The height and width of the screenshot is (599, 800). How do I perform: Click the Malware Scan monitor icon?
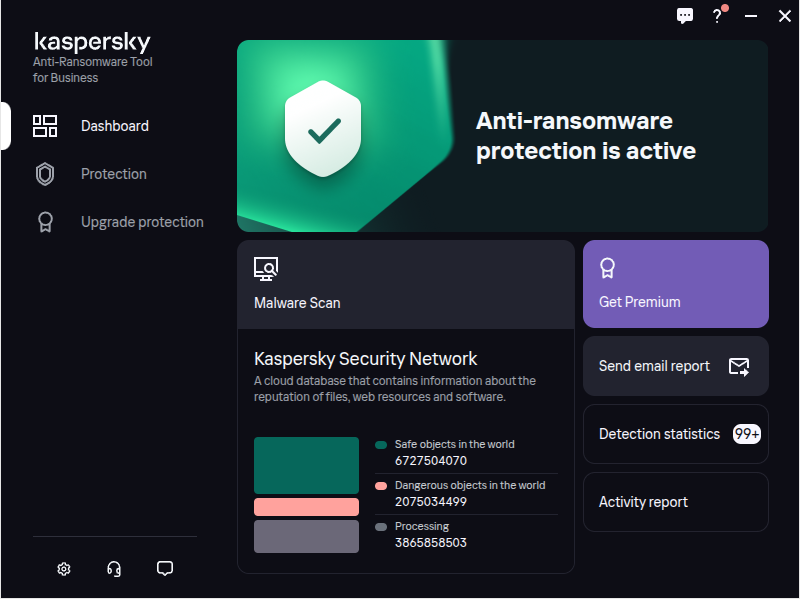tap(266, 269)
